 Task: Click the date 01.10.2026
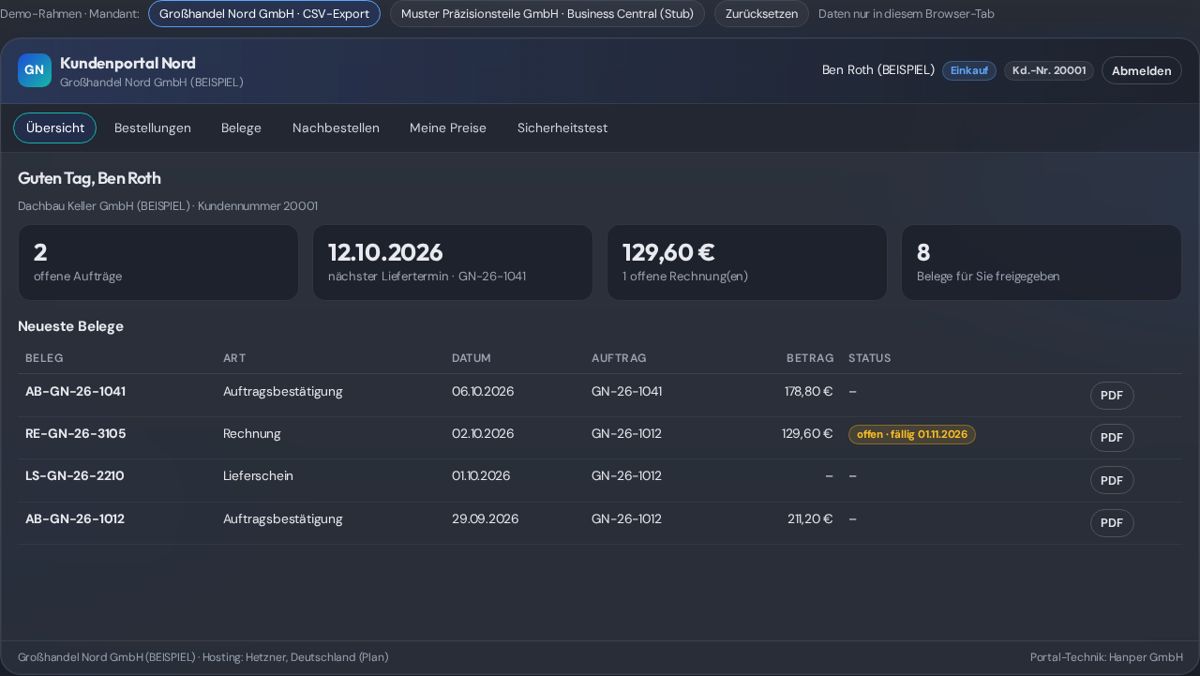click(481, 476)
